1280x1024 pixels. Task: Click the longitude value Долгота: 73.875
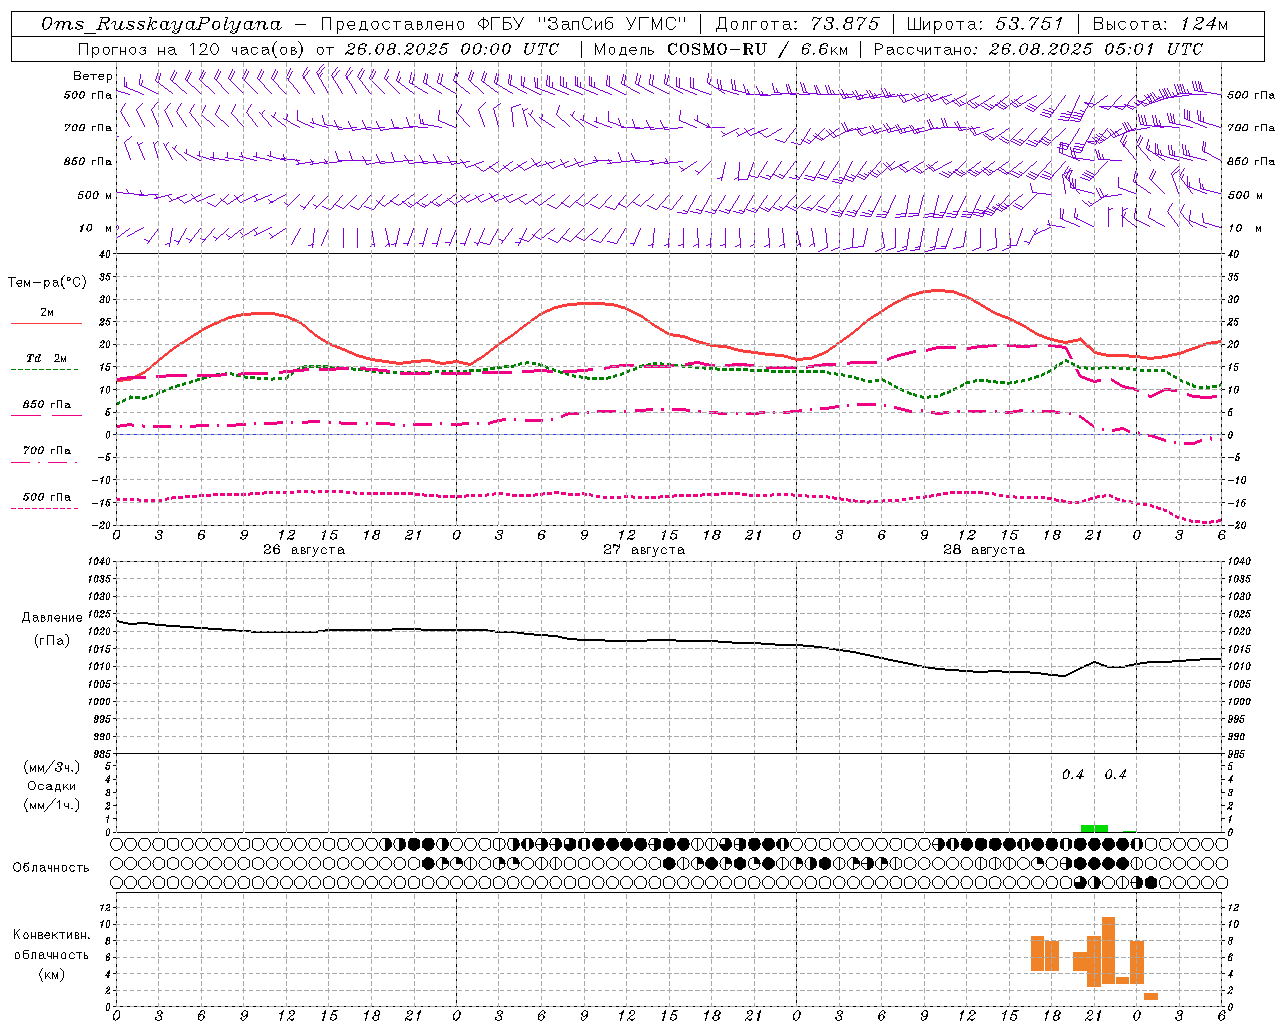pyautogui.click(x=798, y=24)
